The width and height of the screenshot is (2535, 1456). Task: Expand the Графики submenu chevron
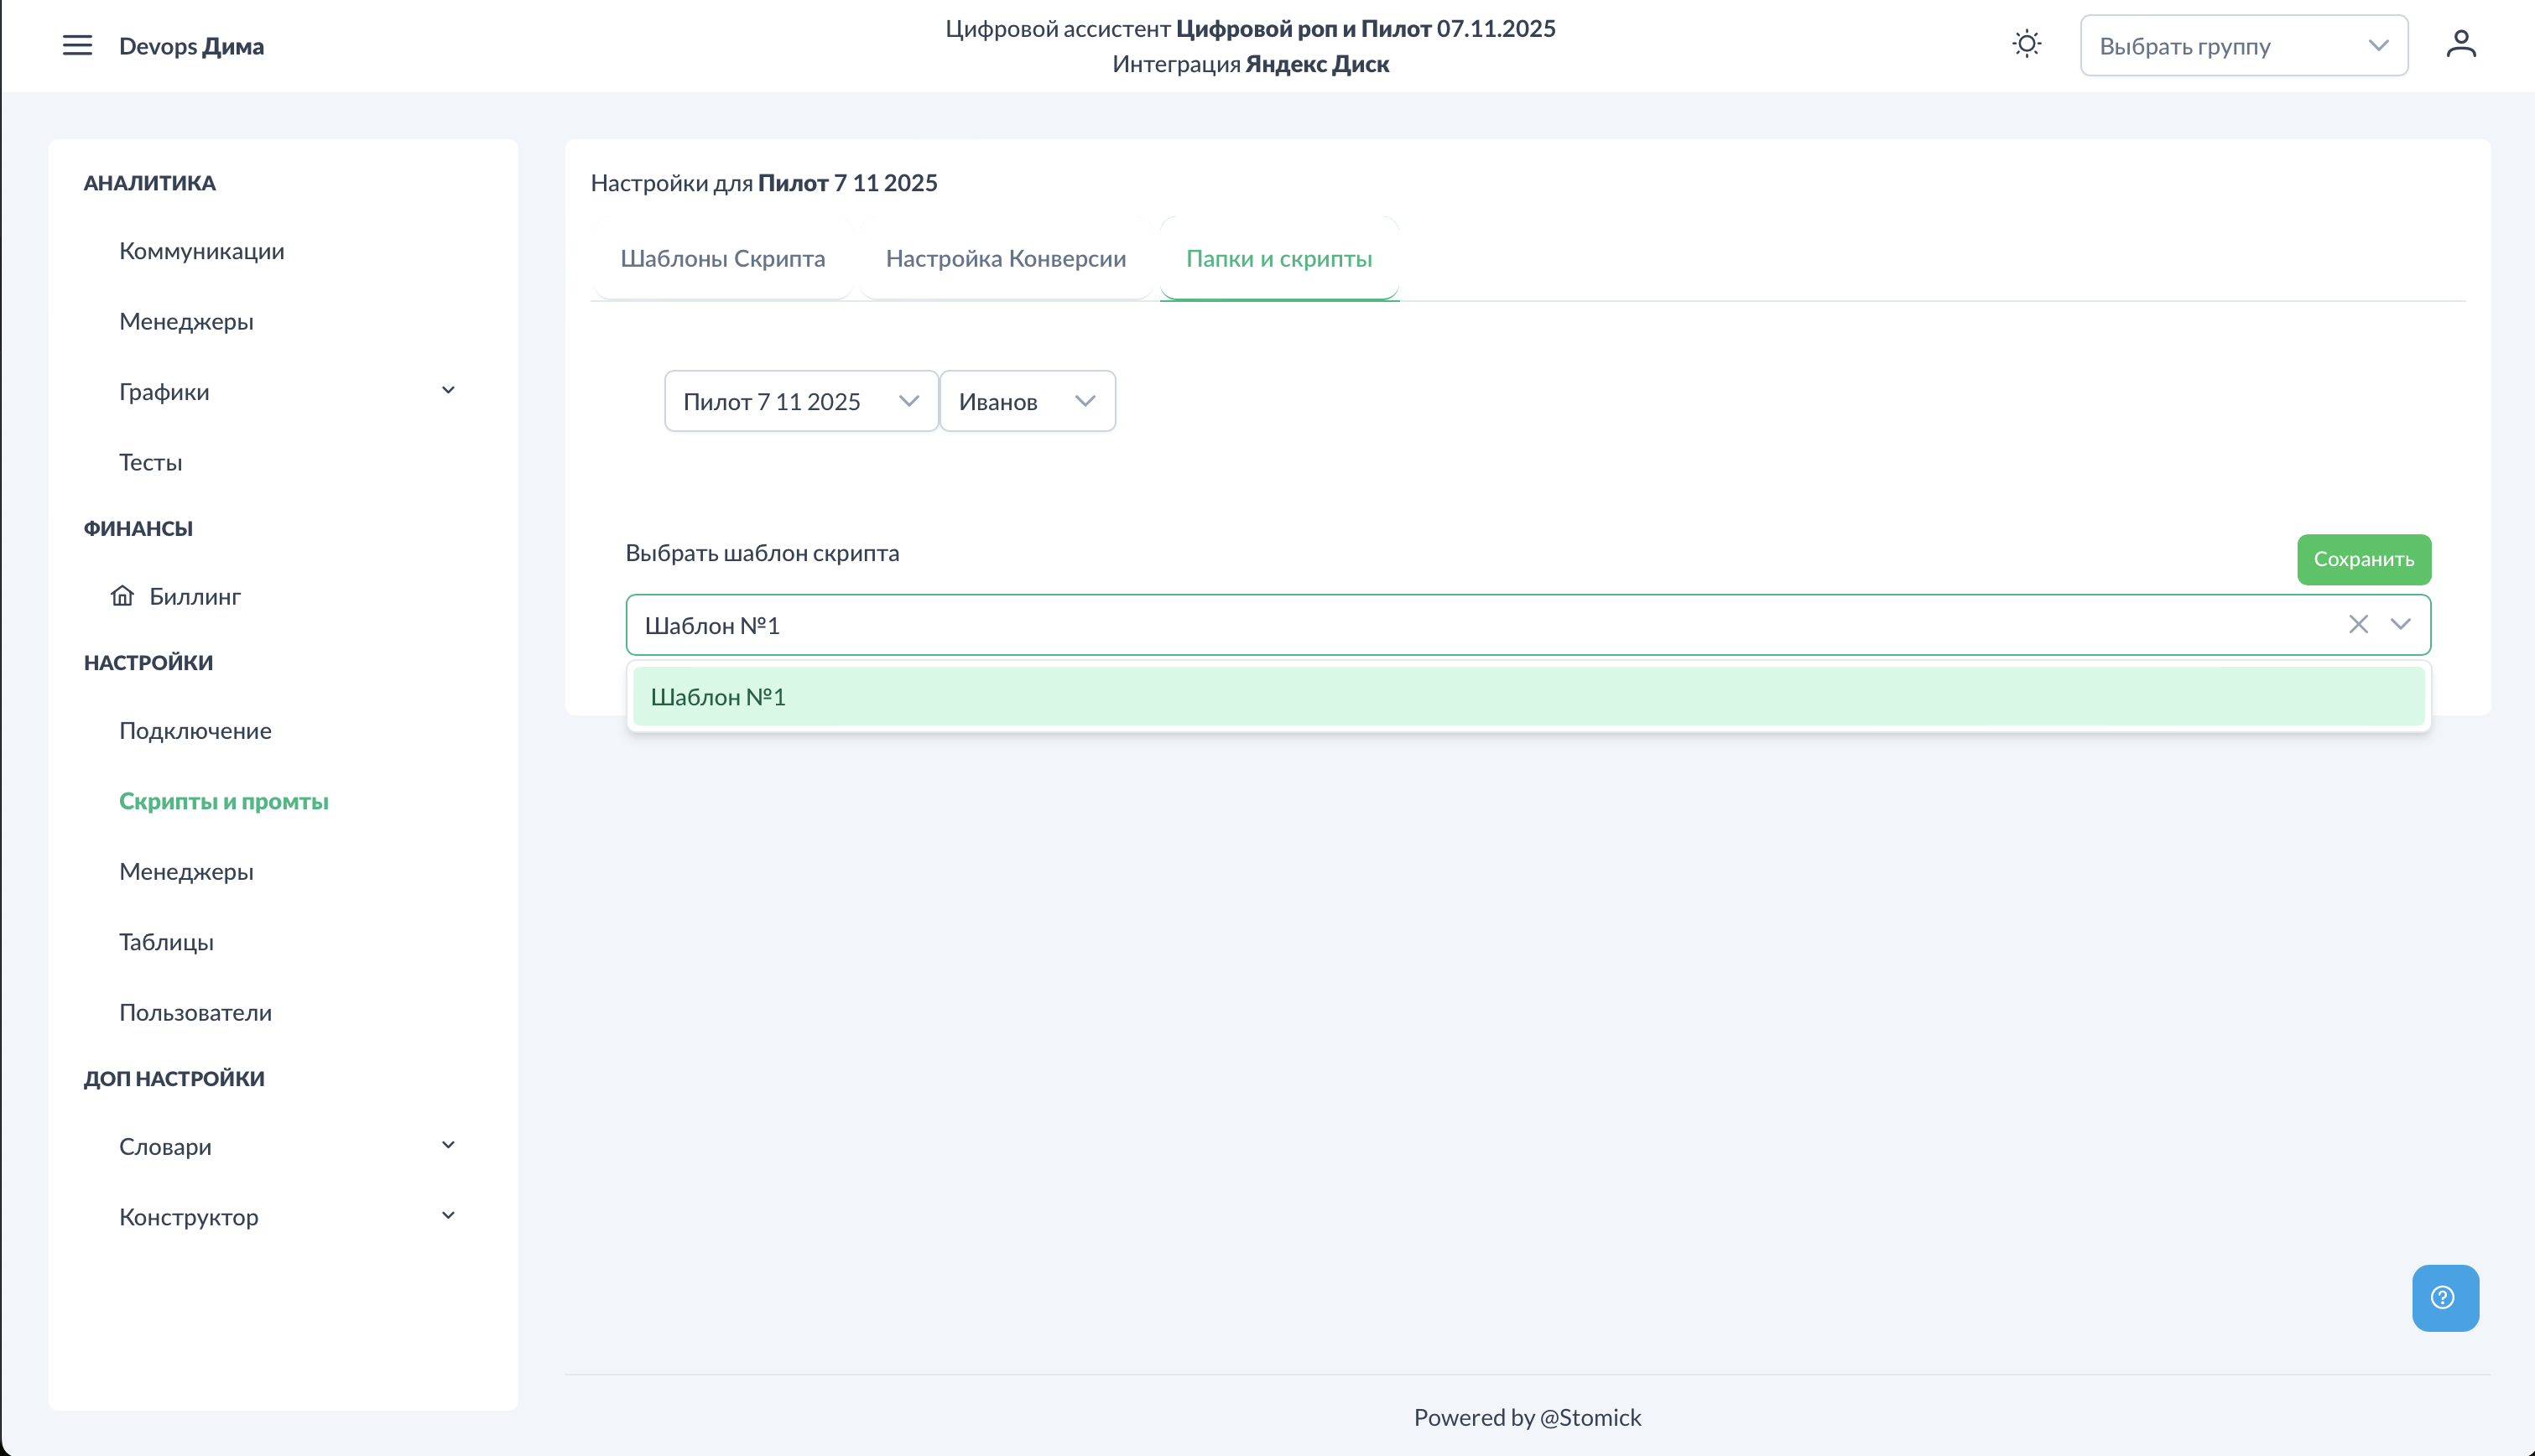click(448, 391)
